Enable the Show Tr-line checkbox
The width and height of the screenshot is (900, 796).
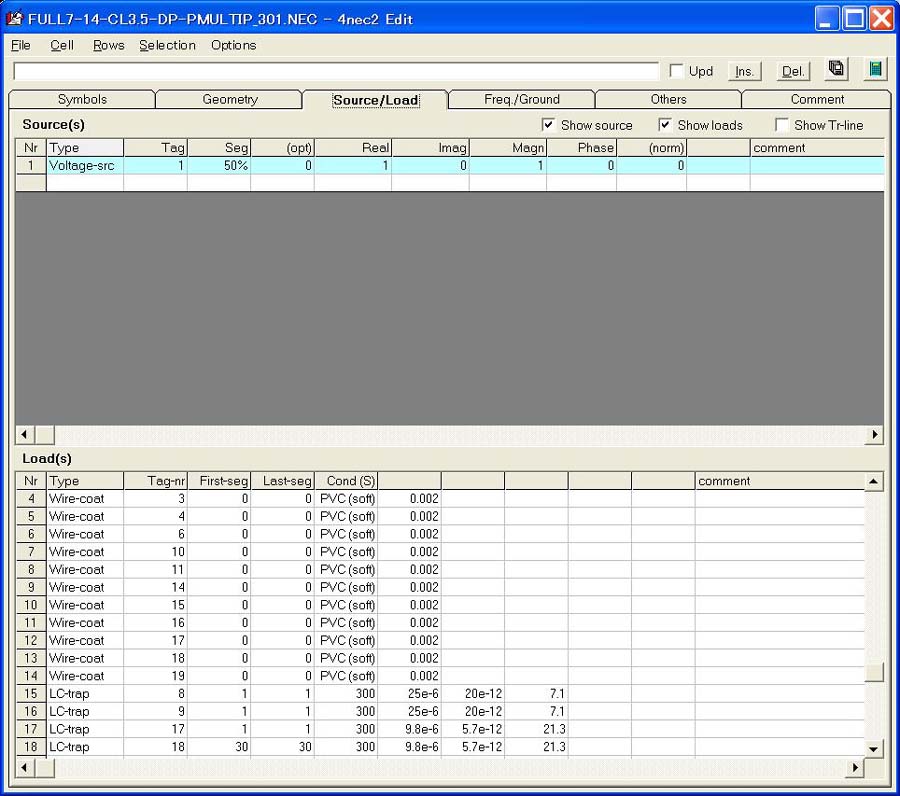pyautogui.click(x=782, y=125)
